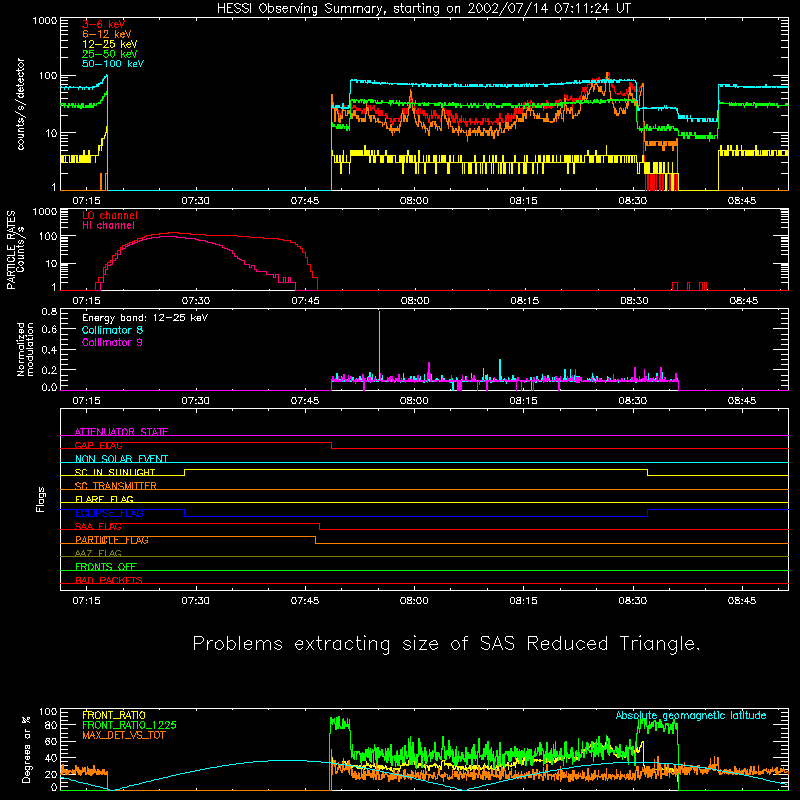
Task: Click the ATTENUATOR_STATE flag label
Action: (121, 432)
